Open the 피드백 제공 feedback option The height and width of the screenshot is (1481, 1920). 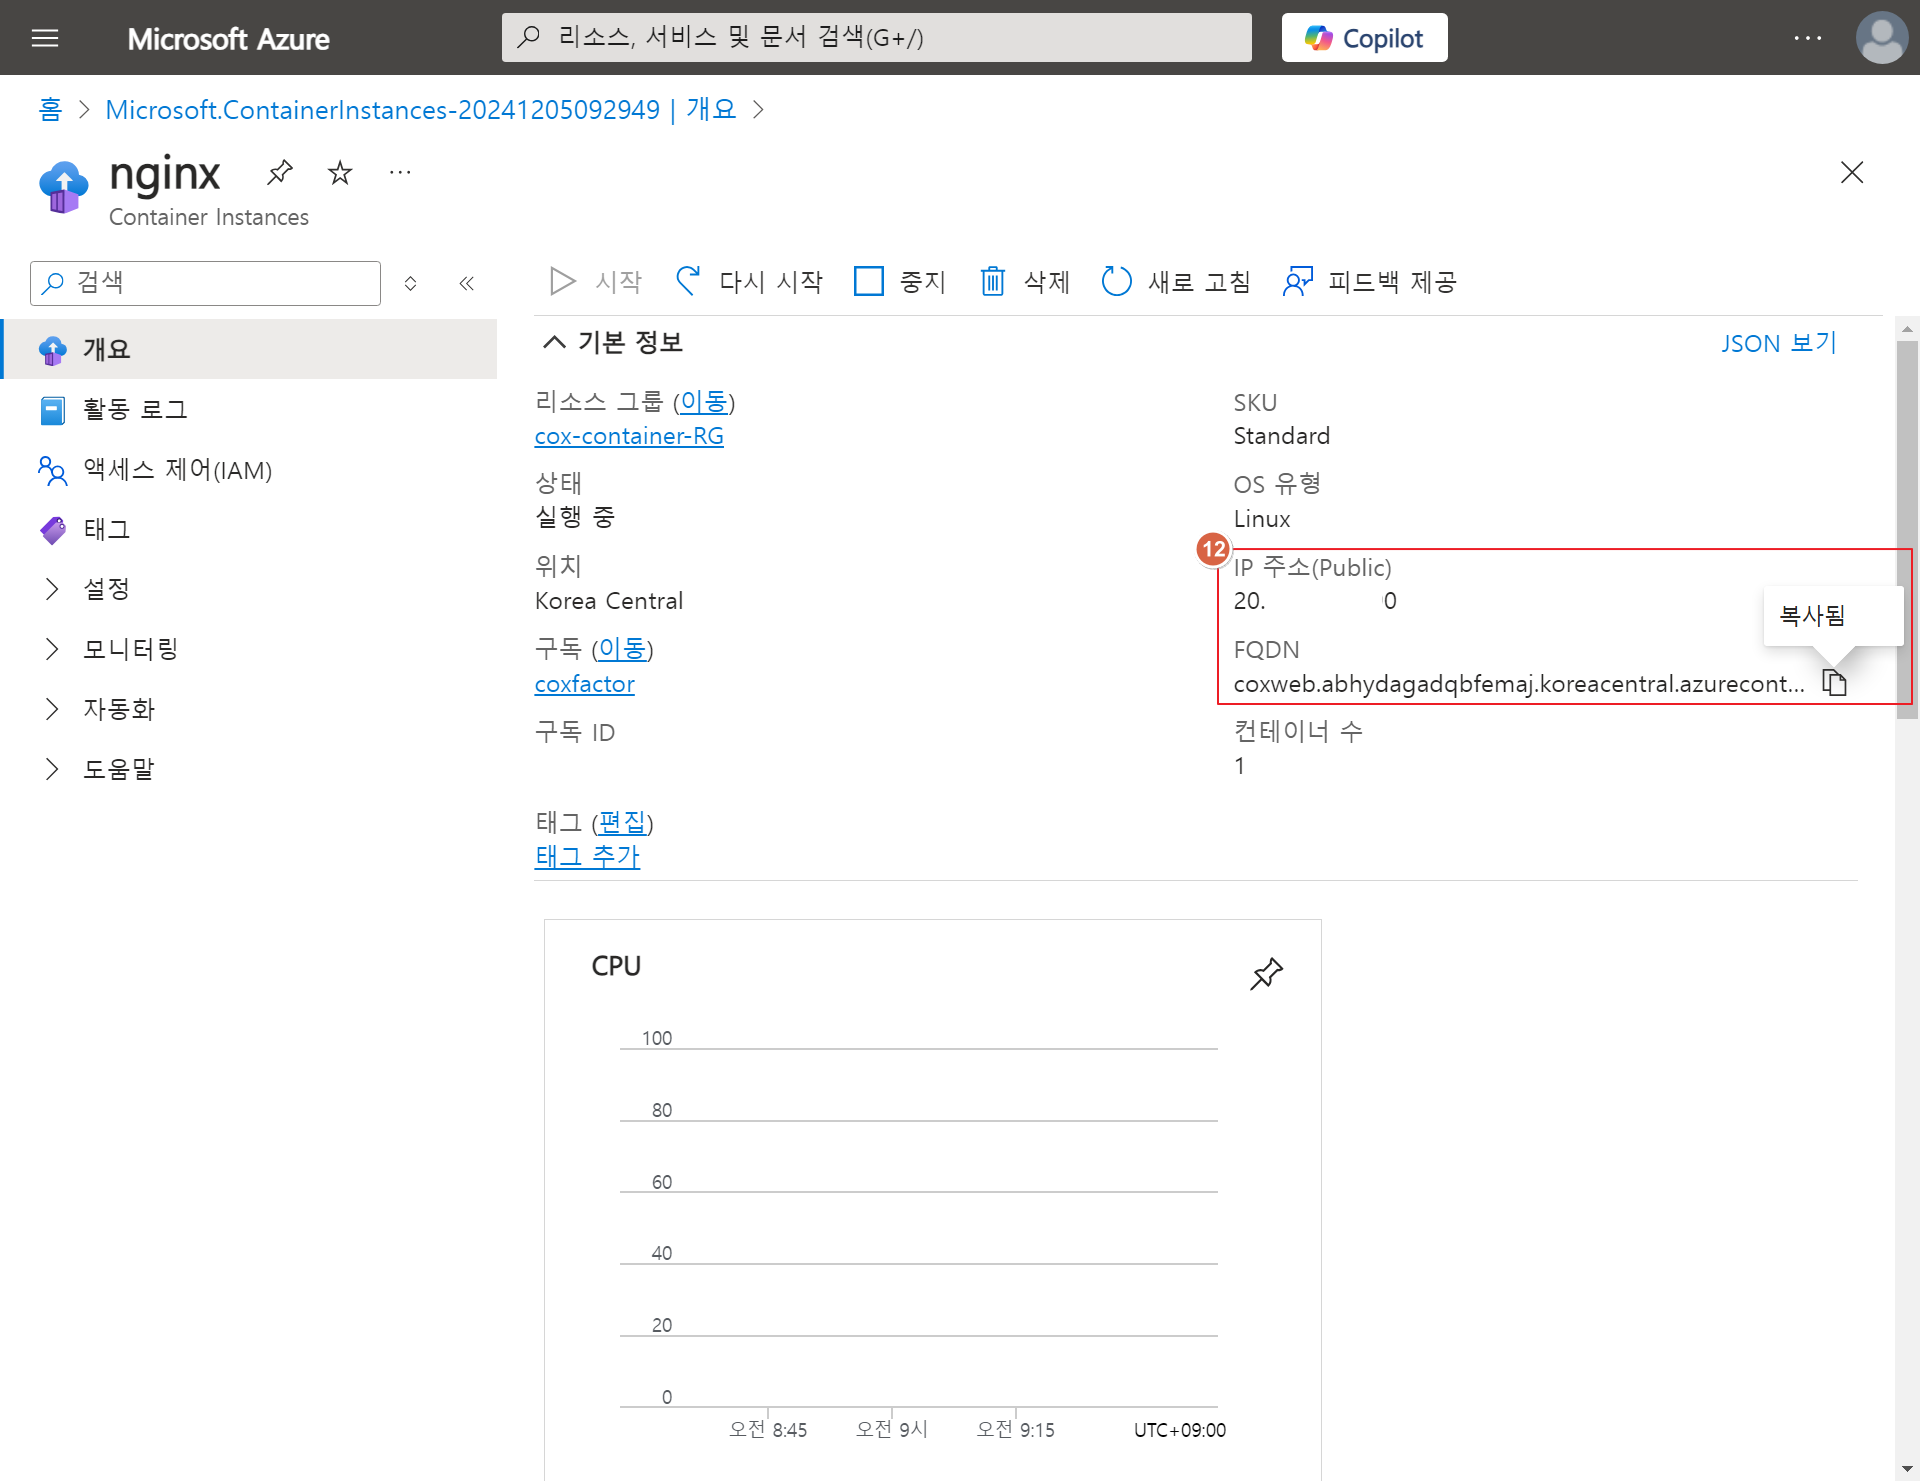pos(1370,281)
